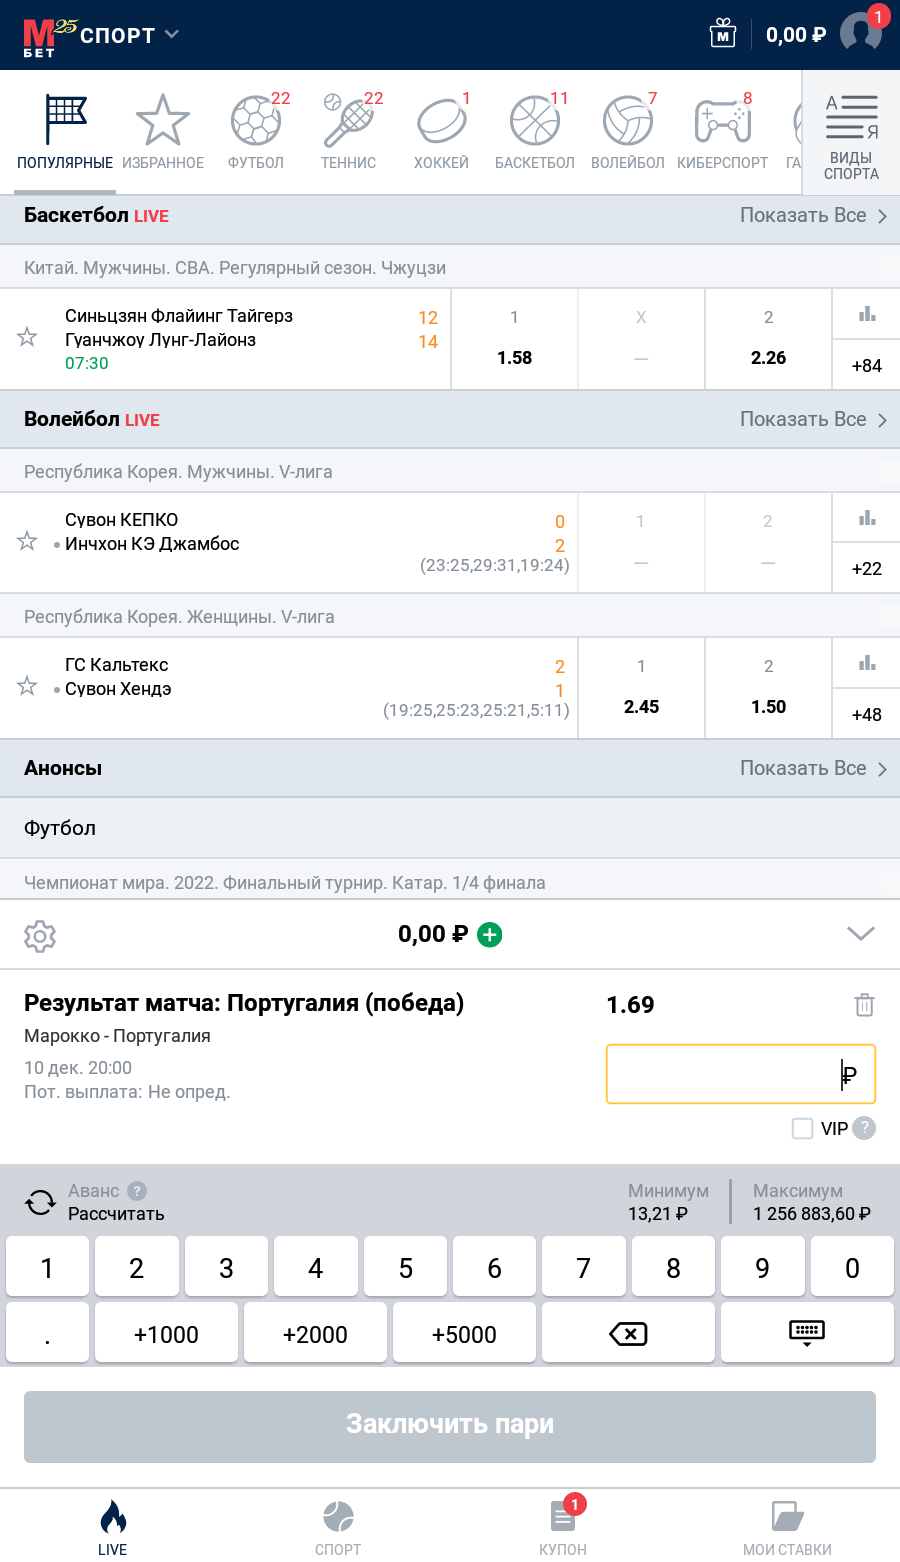Open statistics icon for the basketball match
Screen dimensions: 900x1562
[866, 315]
